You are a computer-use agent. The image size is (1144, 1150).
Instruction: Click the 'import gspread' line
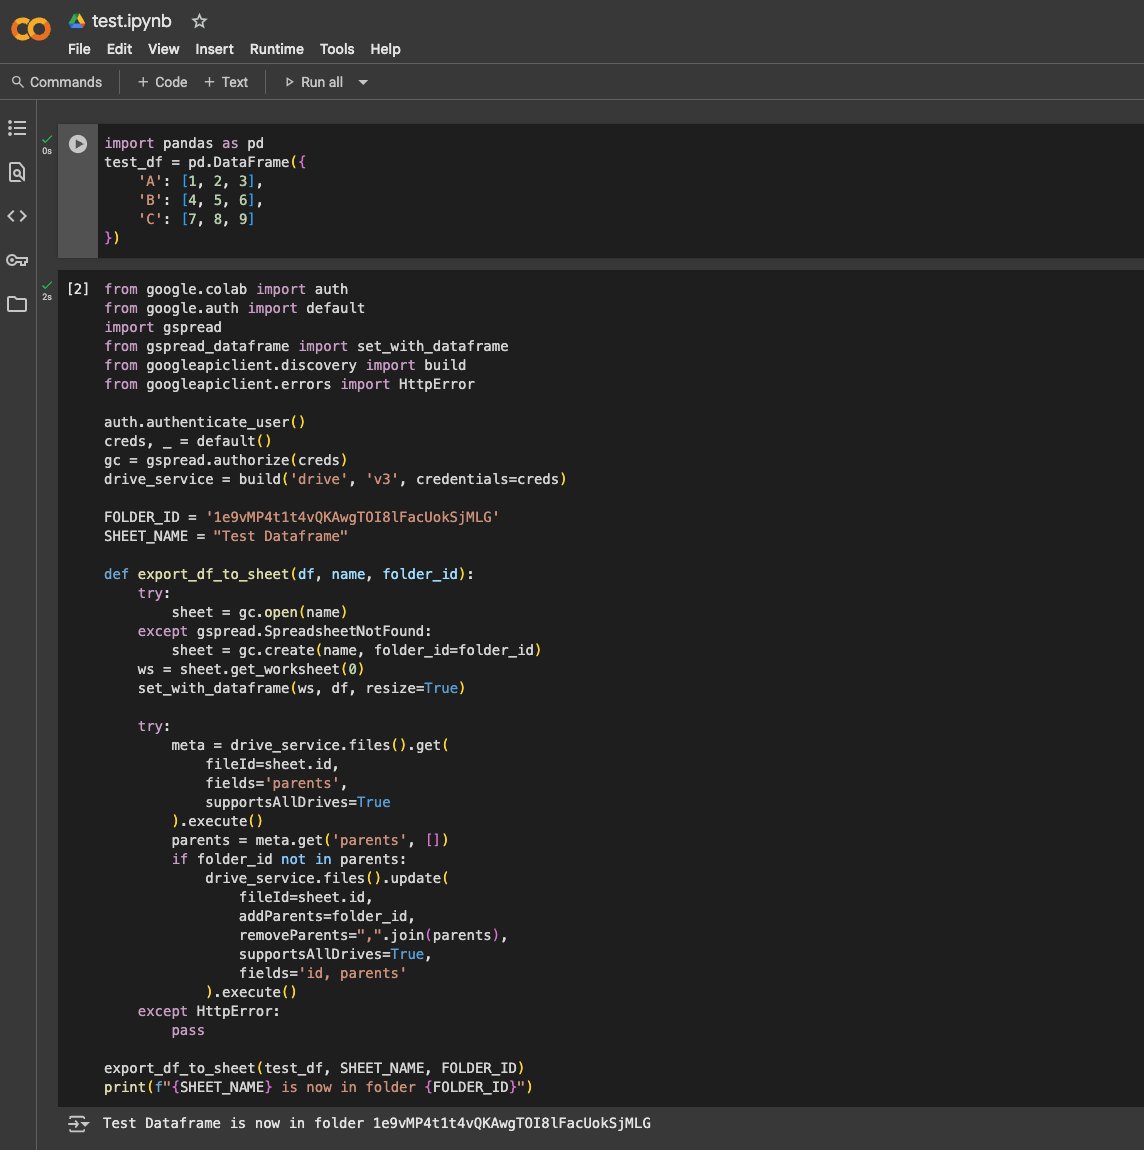pos(163,327)
